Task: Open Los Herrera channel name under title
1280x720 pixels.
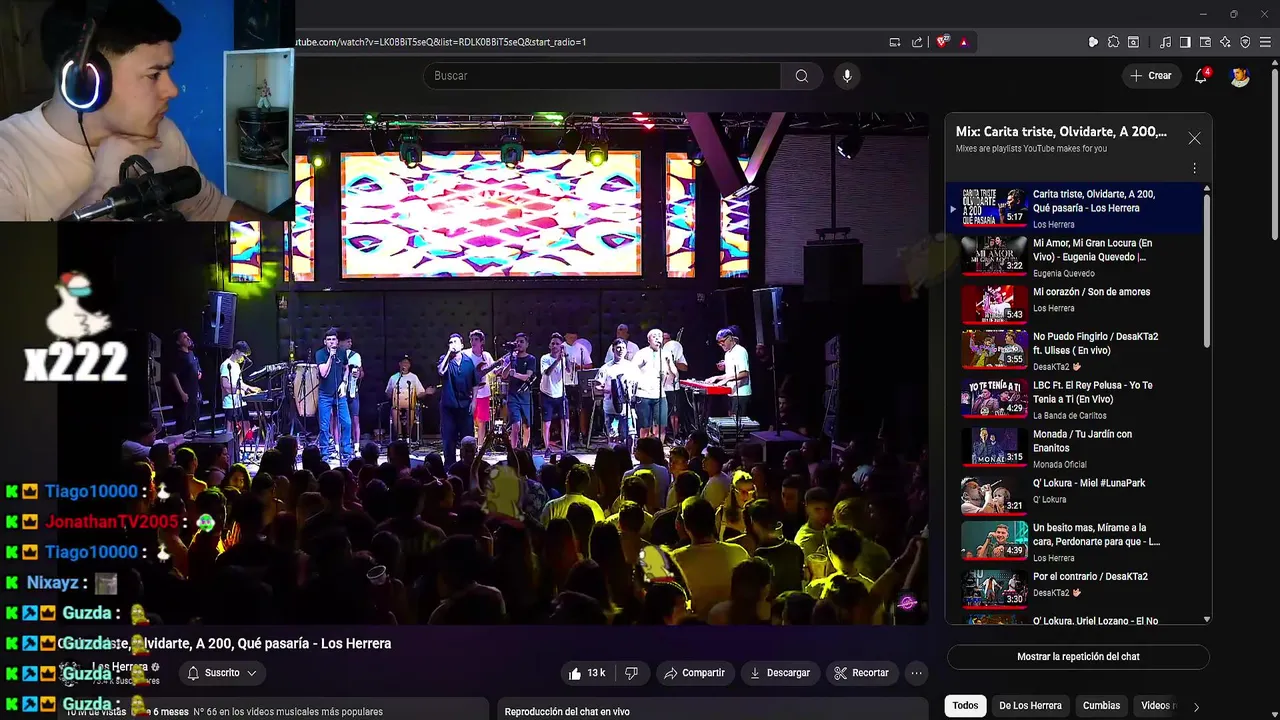Action: point(120,667)
